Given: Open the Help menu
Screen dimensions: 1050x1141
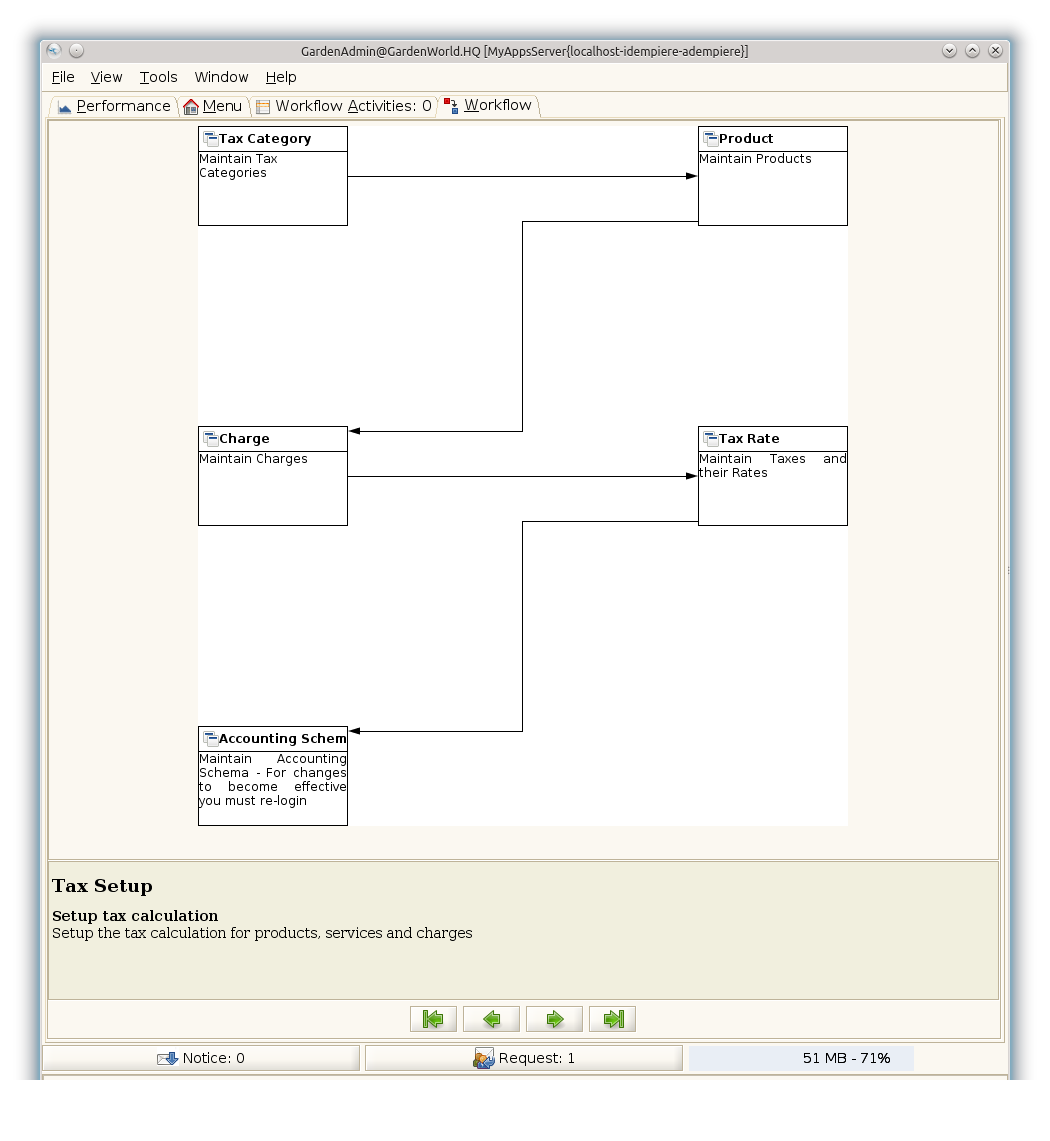Looking at the screenshot, I should [x=281, y=77].
